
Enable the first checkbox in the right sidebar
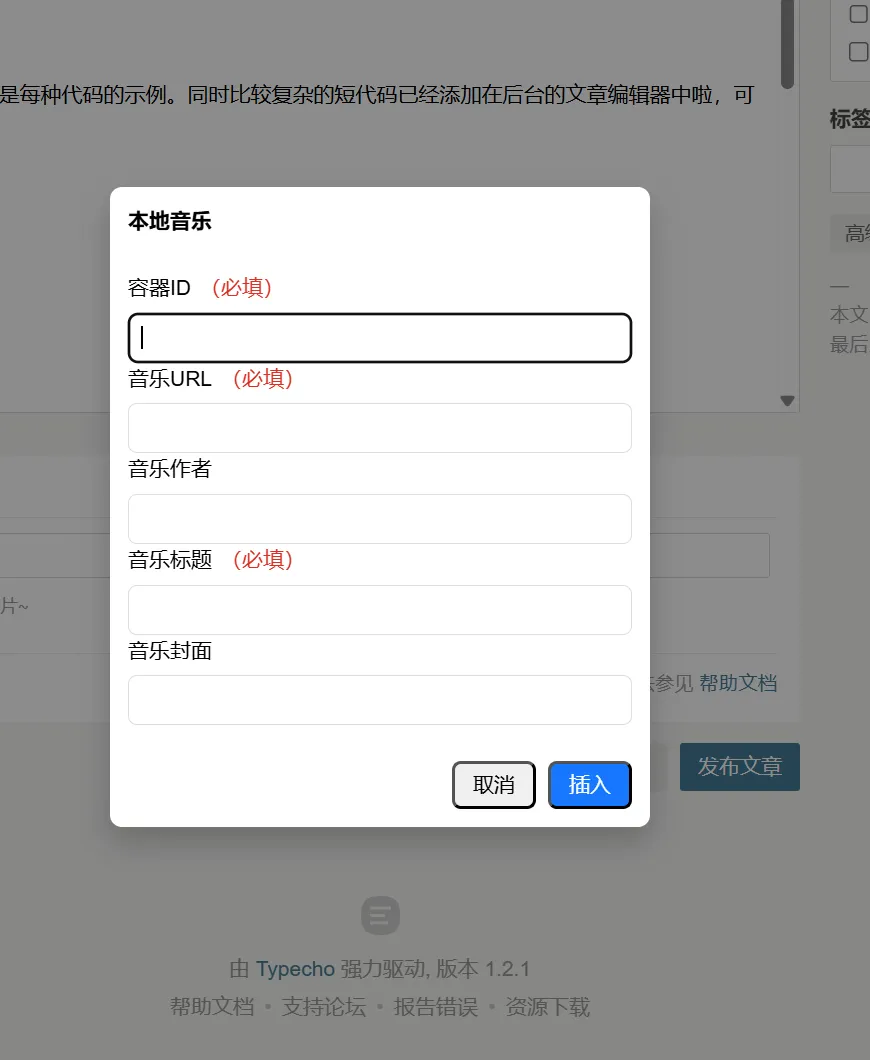(856, 14)
